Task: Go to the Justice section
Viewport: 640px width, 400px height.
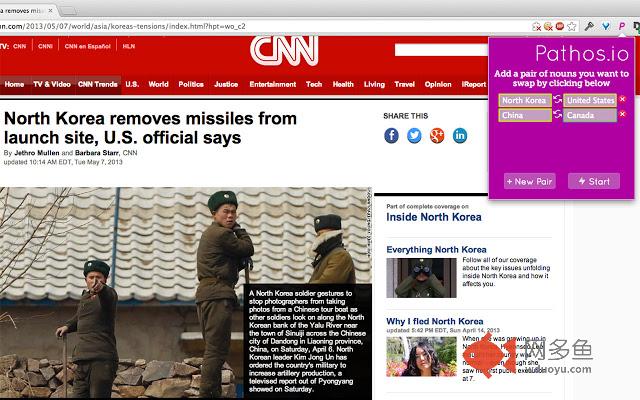Action: [226, 84]
